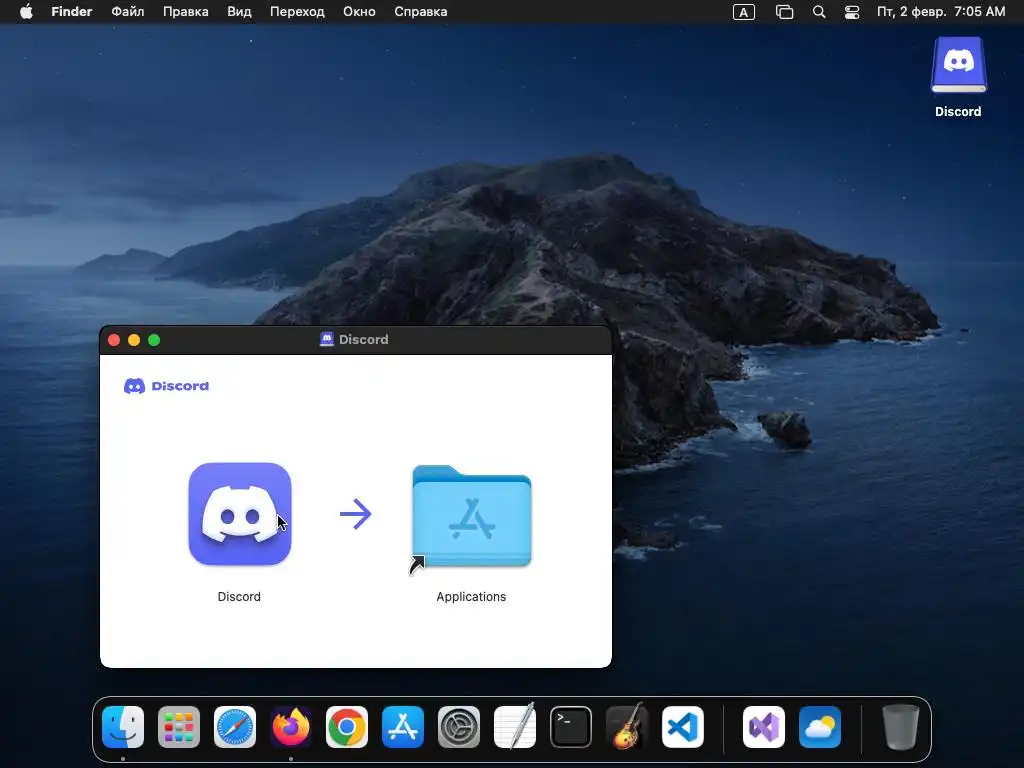
Task: Open the Apple menu
Action: pos(26,12)
